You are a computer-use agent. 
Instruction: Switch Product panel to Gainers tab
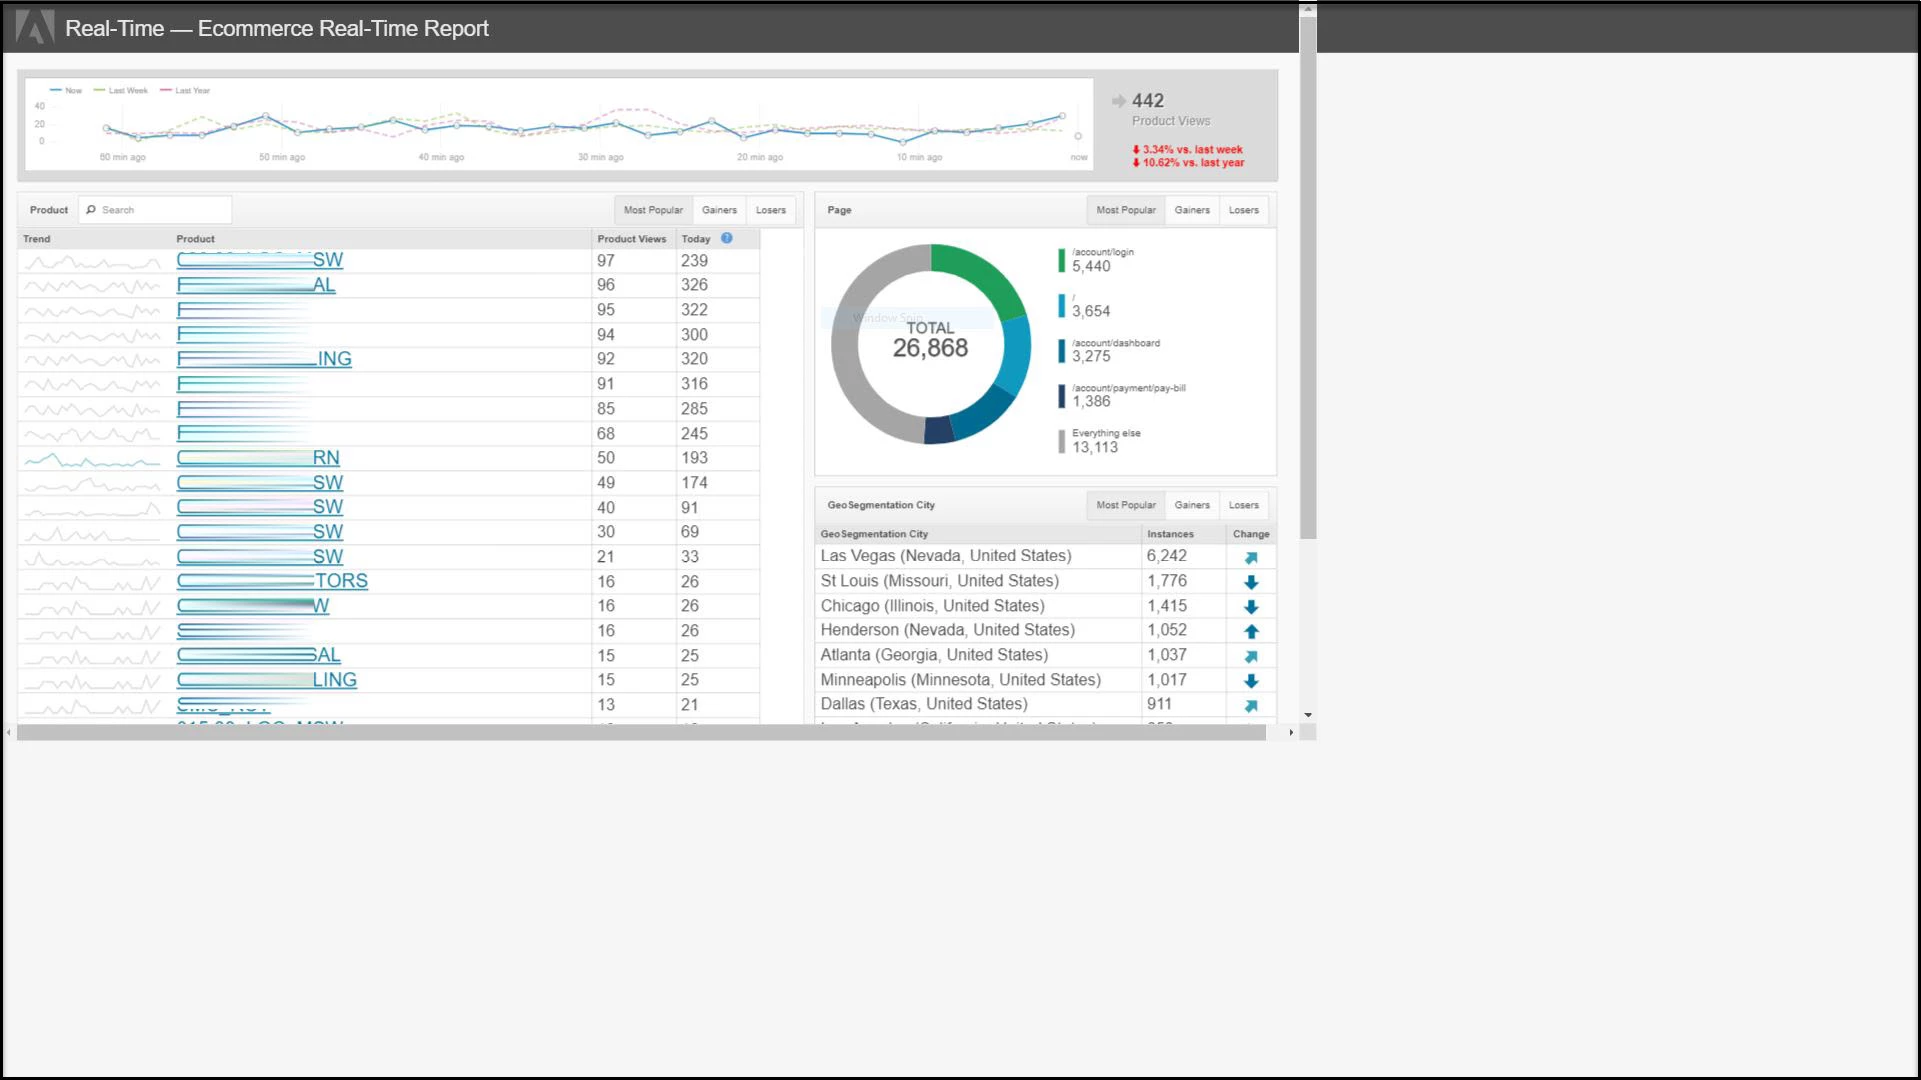[x=719, y=210]
